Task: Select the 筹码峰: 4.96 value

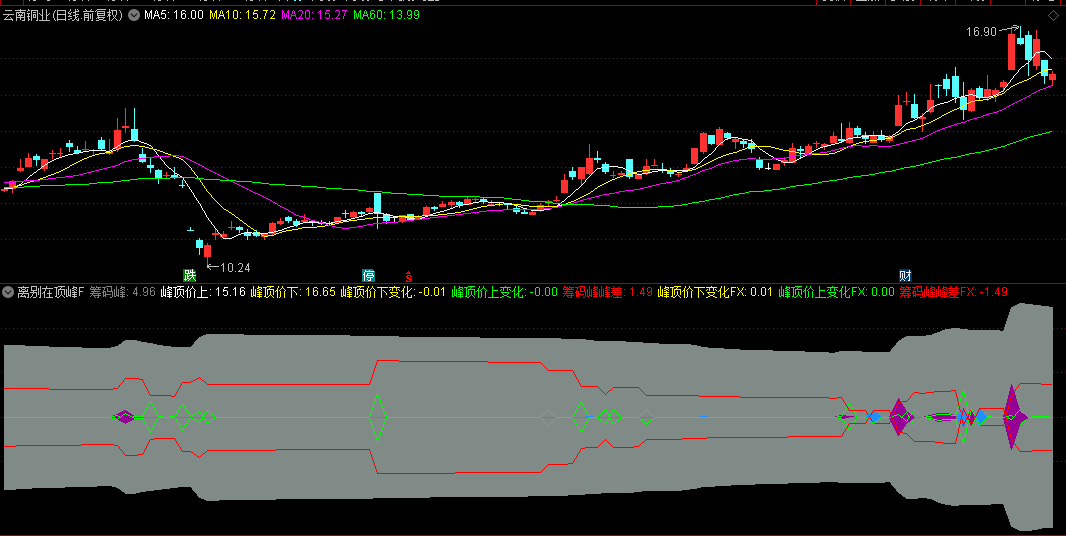Action: (122, 292)
